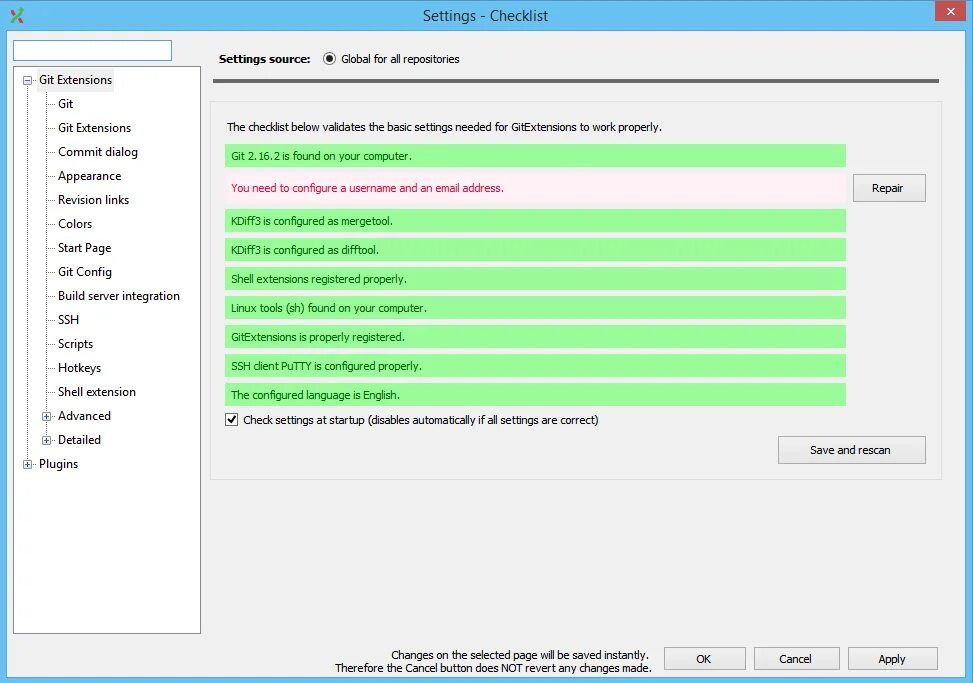The width and height of the screenshot is (973, 683).
Task: Click 'KDiff3 is configured as mergetool' row
Action: pyautogui.click(x=535, y=221)
